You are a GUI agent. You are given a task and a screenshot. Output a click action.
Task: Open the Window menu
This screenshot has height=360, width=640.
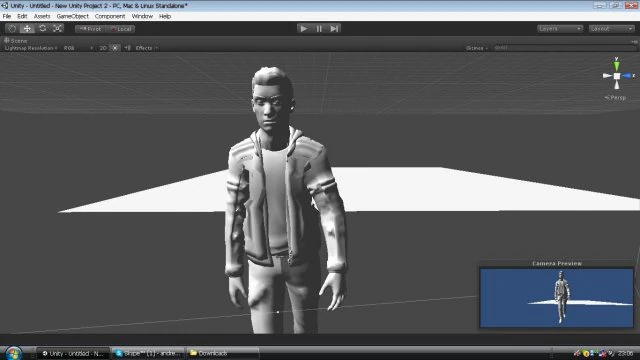(142, 16)
